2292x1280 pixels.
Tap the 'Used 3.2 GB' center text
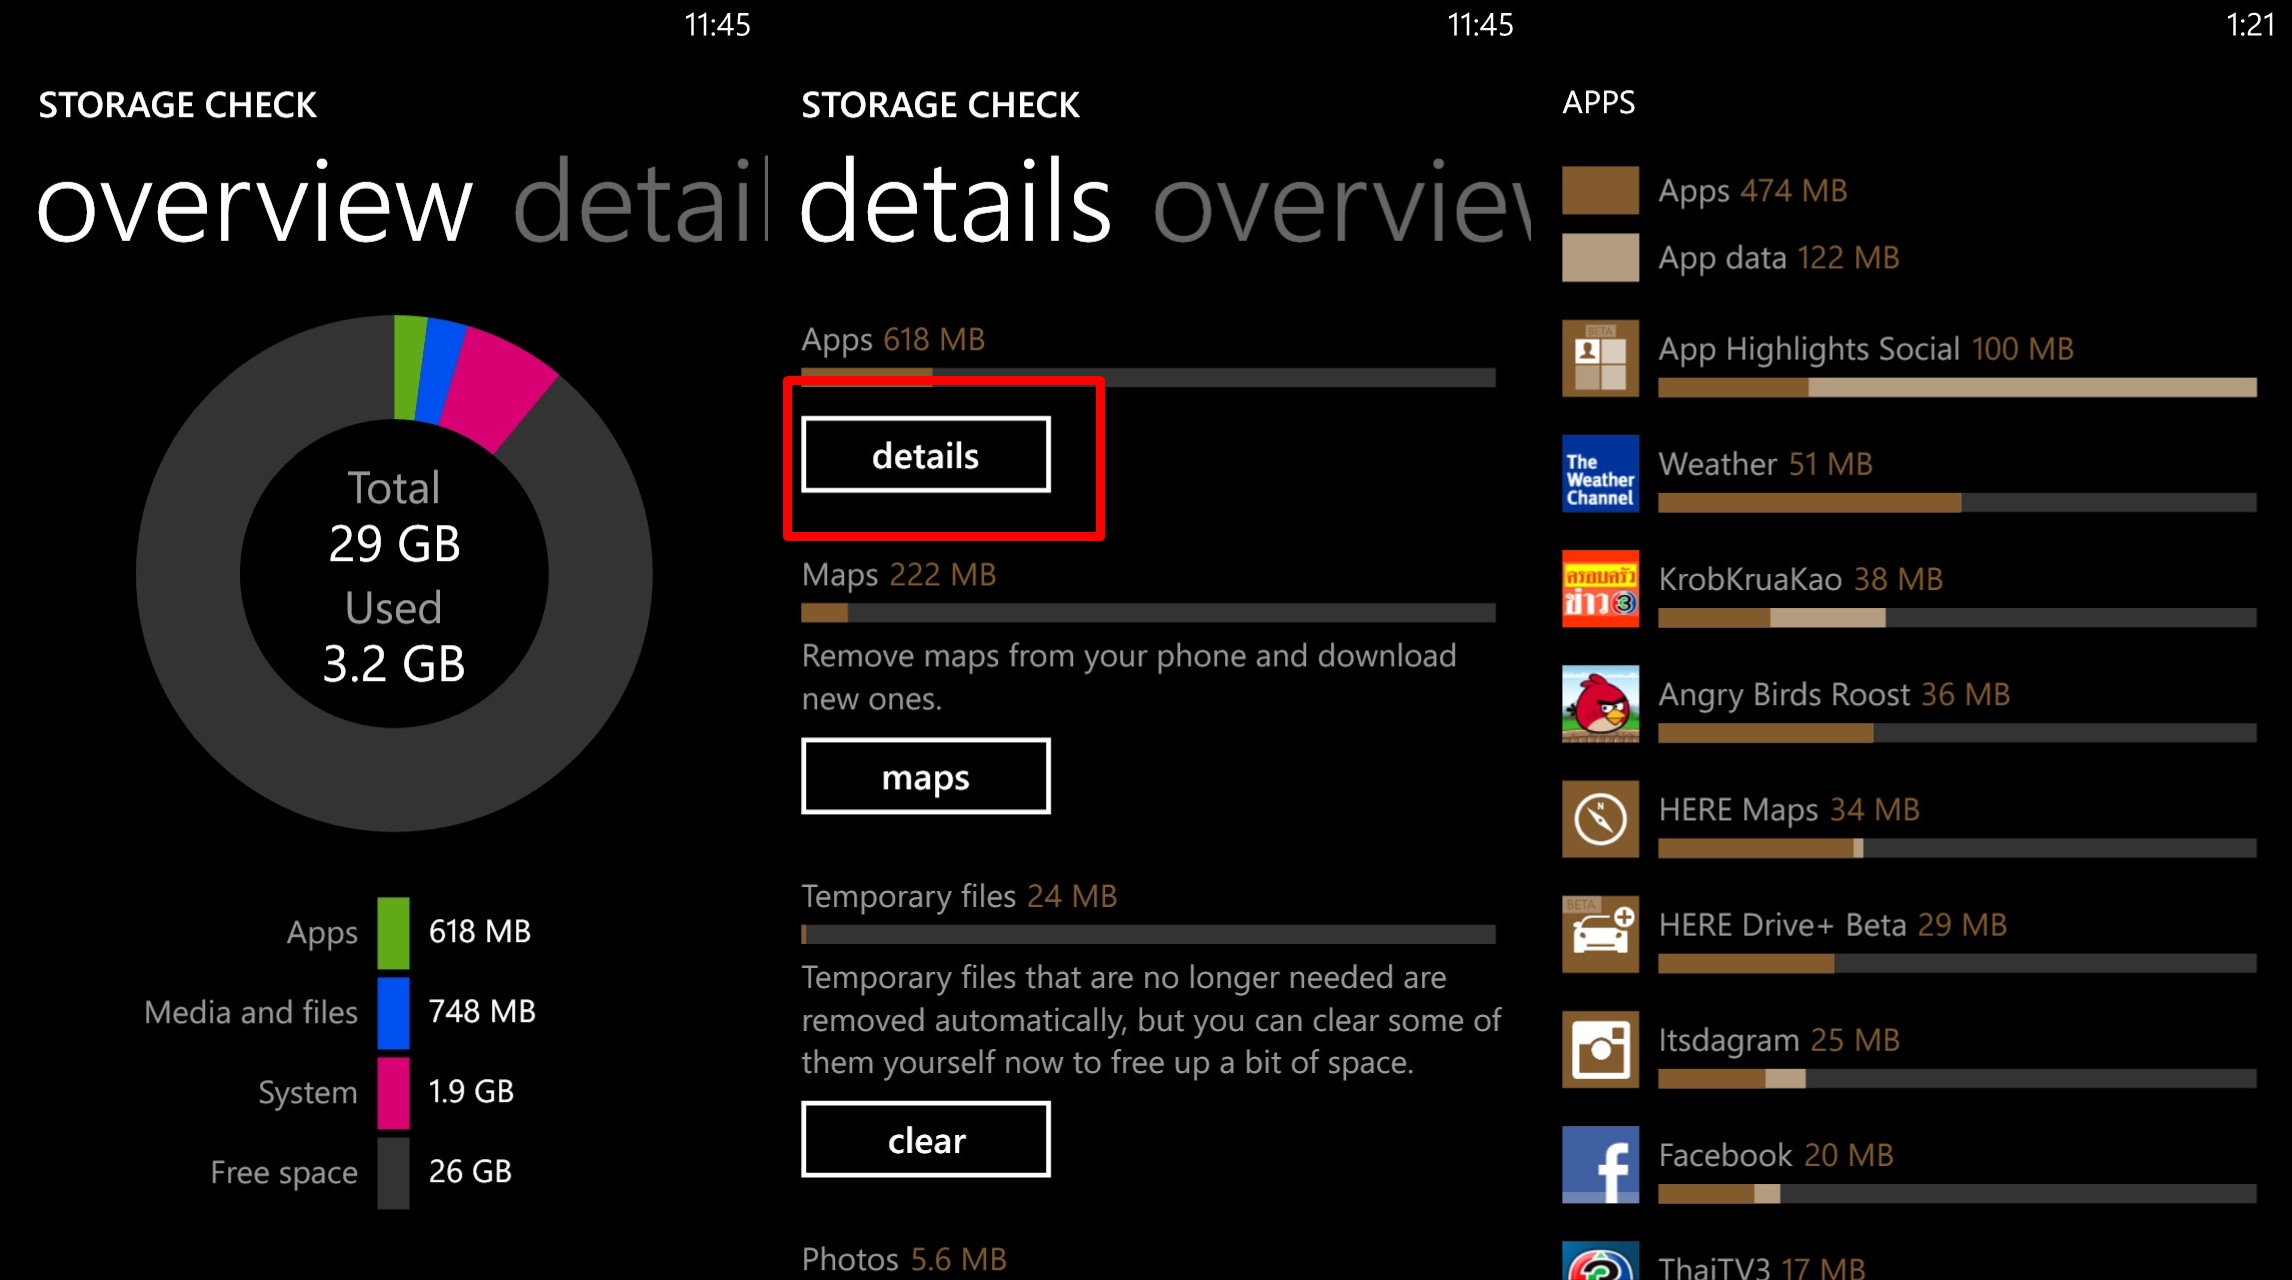[x=394, y=637]
